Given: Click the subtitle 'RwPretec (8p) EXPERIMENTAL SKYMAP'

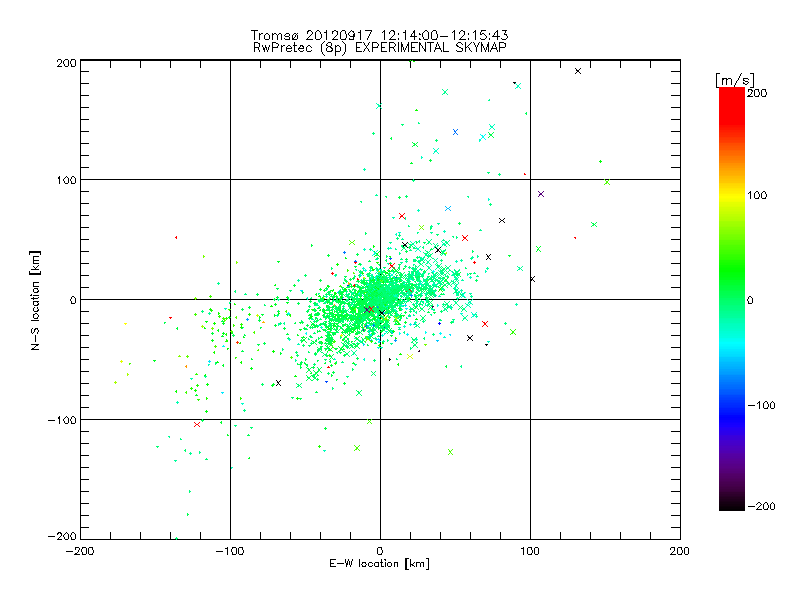Looking at the screenshot, I should 379,48.
